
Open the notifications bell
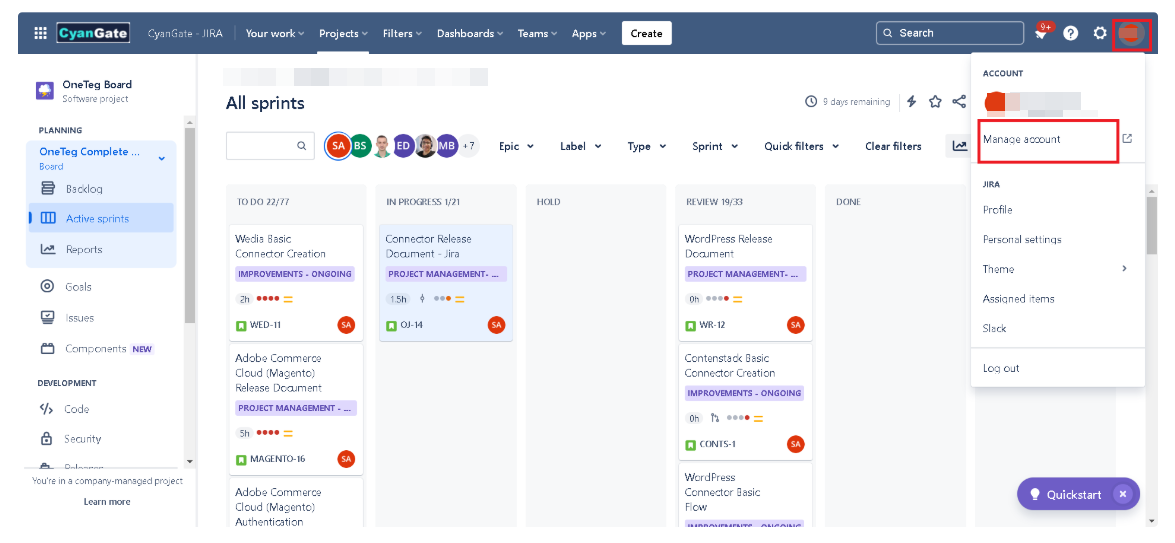[x=1041, y=34]
